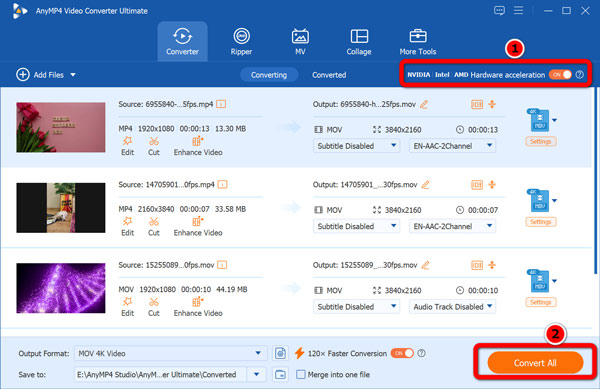
Task: Check Merge into one file
Action: point(301,374)
